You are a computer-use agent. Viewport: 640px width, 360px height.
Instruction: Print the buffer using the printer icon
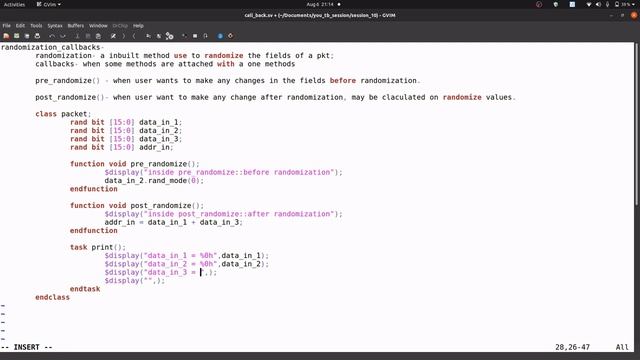[x=37, y=36]
